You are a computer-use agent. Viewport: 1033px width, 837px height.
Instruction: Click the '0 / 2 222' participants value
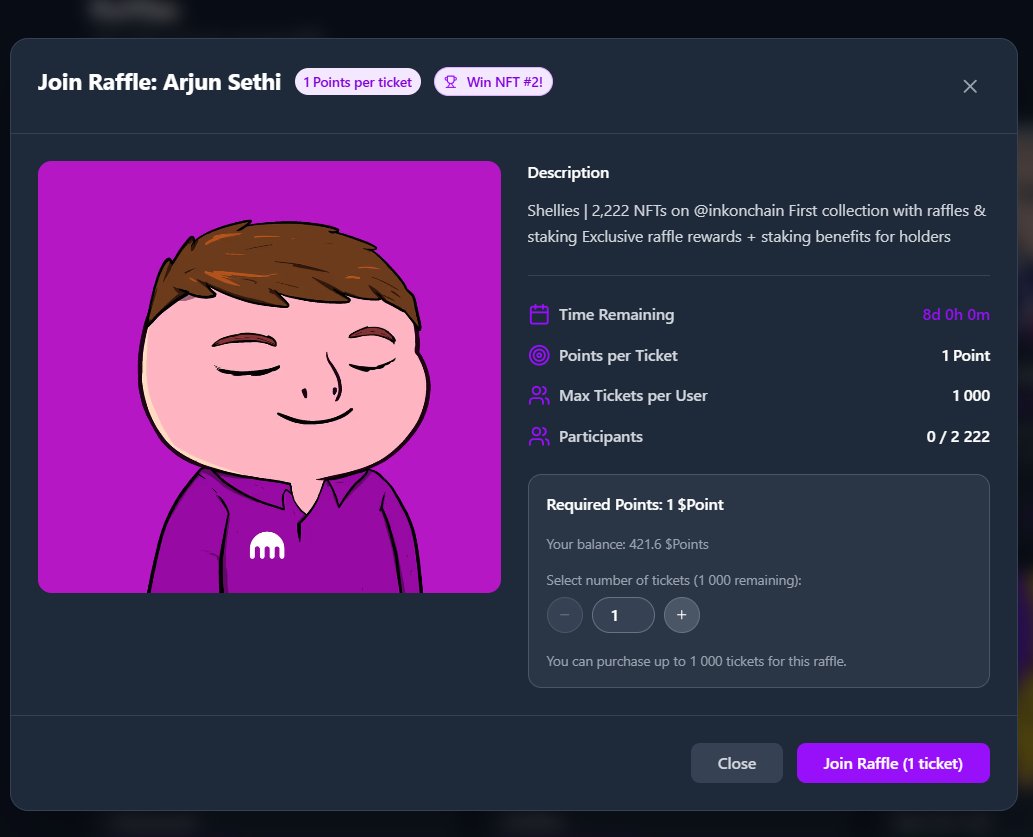click(x=958, y=436)
